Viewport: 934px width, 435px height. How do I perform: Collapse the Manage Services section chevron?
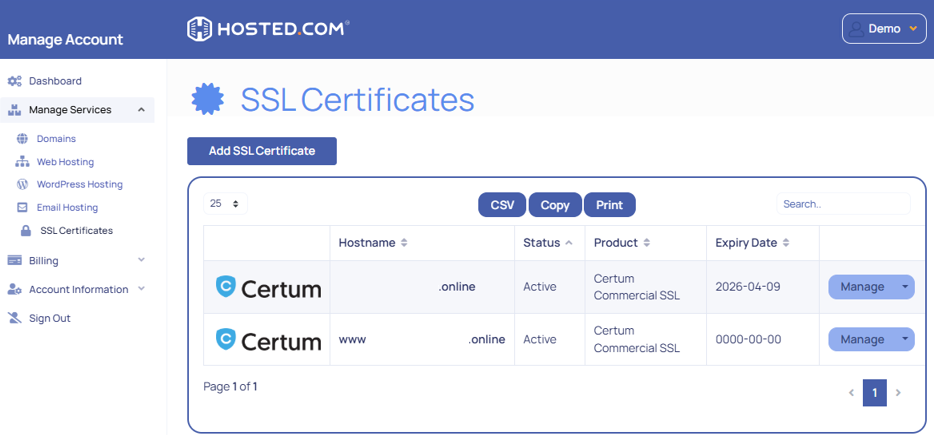click(x=141, y=110)
